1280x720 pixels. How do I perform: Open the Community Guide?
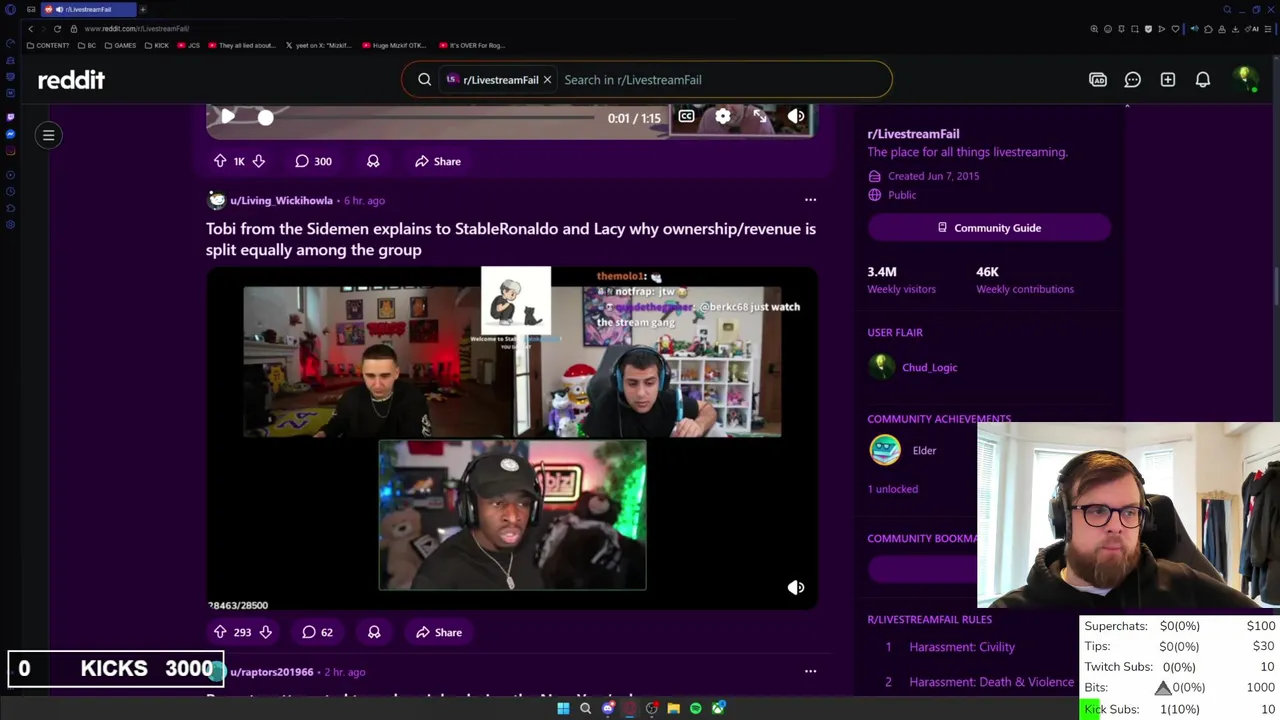pyautogui.click(x=989, y=228)
